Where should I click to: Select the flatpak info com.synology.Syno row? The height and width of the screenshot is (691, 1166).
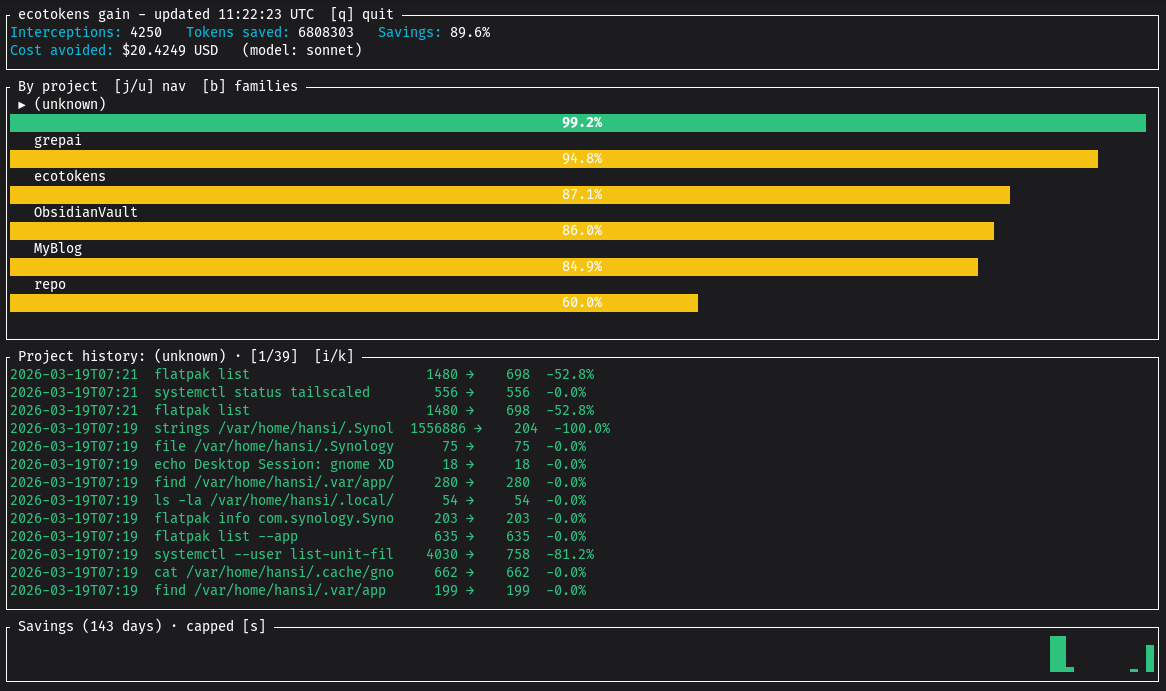pyautogui.click(x=298, y=518)
